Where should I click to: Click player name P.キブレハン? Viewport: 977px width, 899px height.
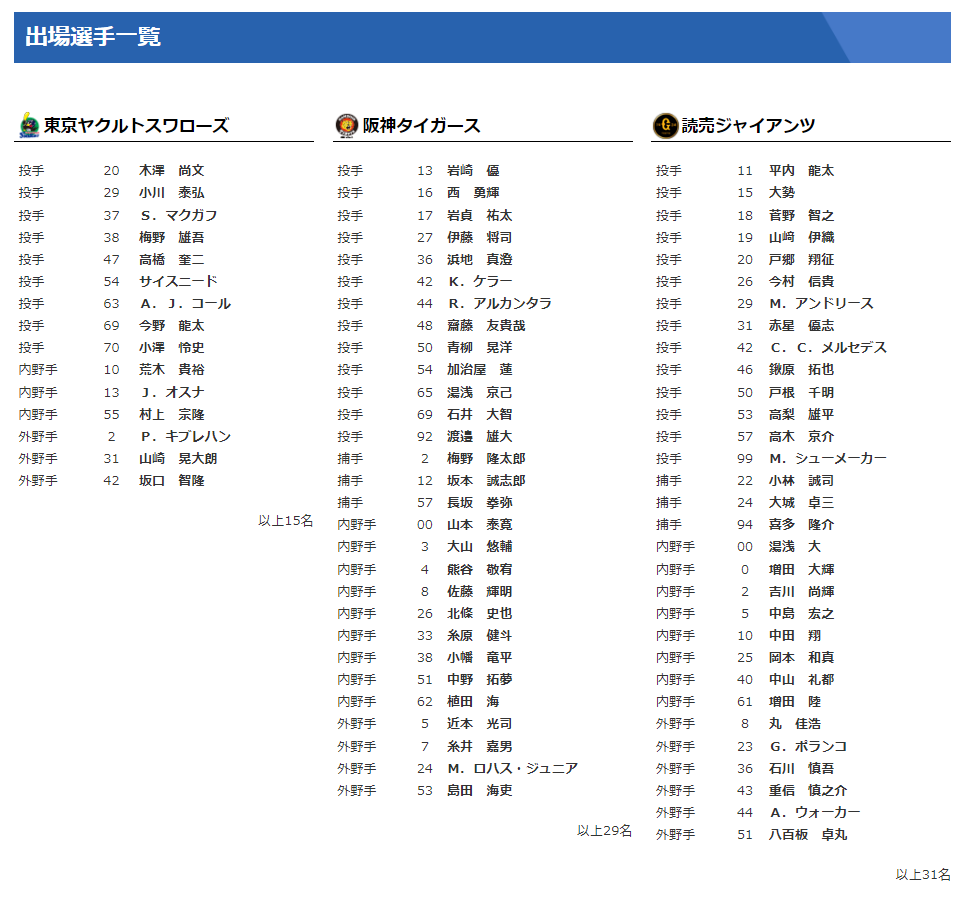pyautogui.click(x=186, y=437)
